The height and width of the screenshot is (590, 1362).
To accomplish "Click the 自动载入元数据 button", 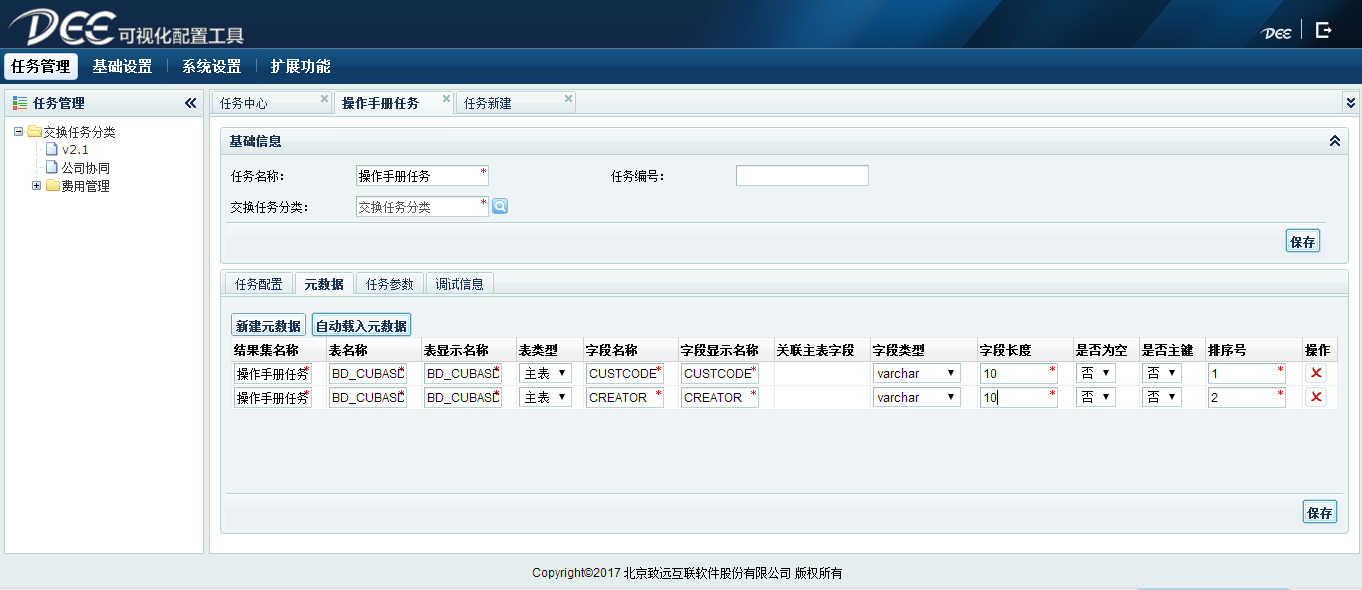I will pyautogui.click(x=361, y=326).
